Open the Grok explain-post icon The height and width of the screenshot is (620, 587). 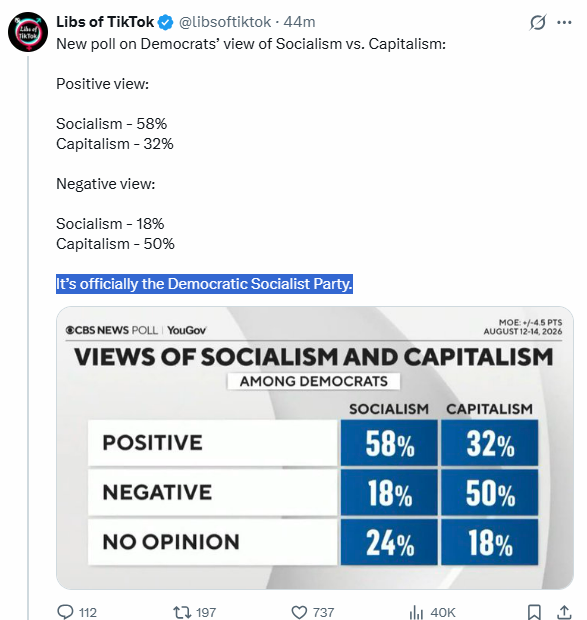point(538,22)
